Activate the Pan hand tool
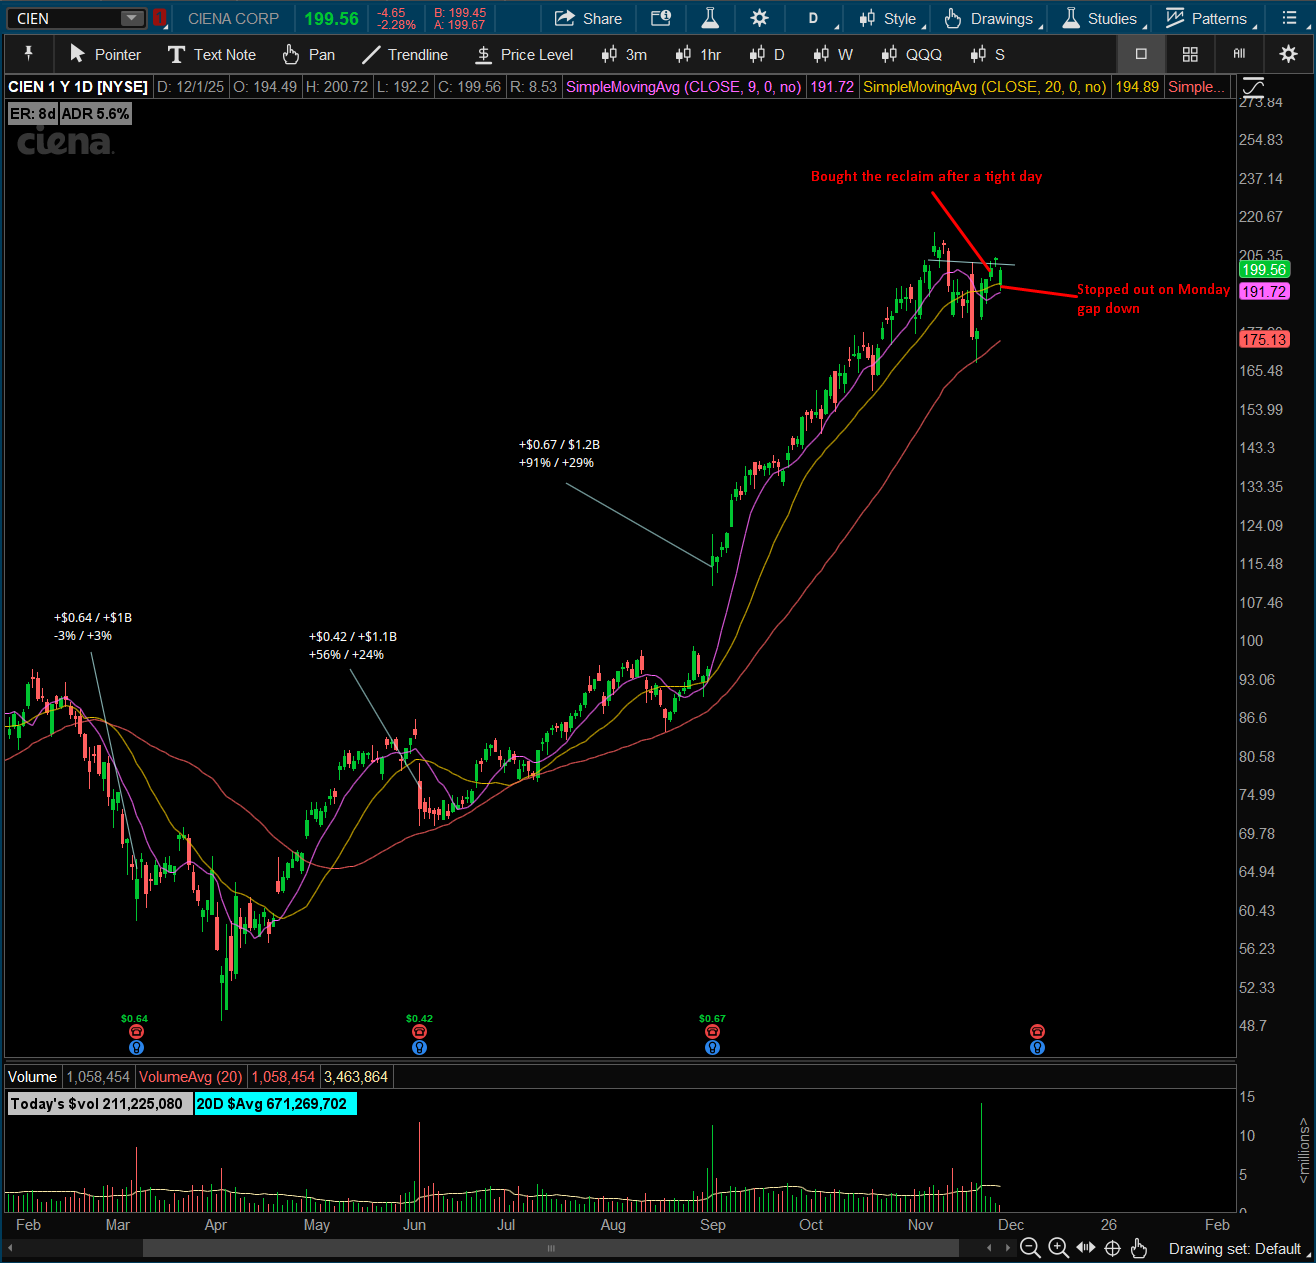This screenshot has height=1263, width=1316. (x=309, y=54)
